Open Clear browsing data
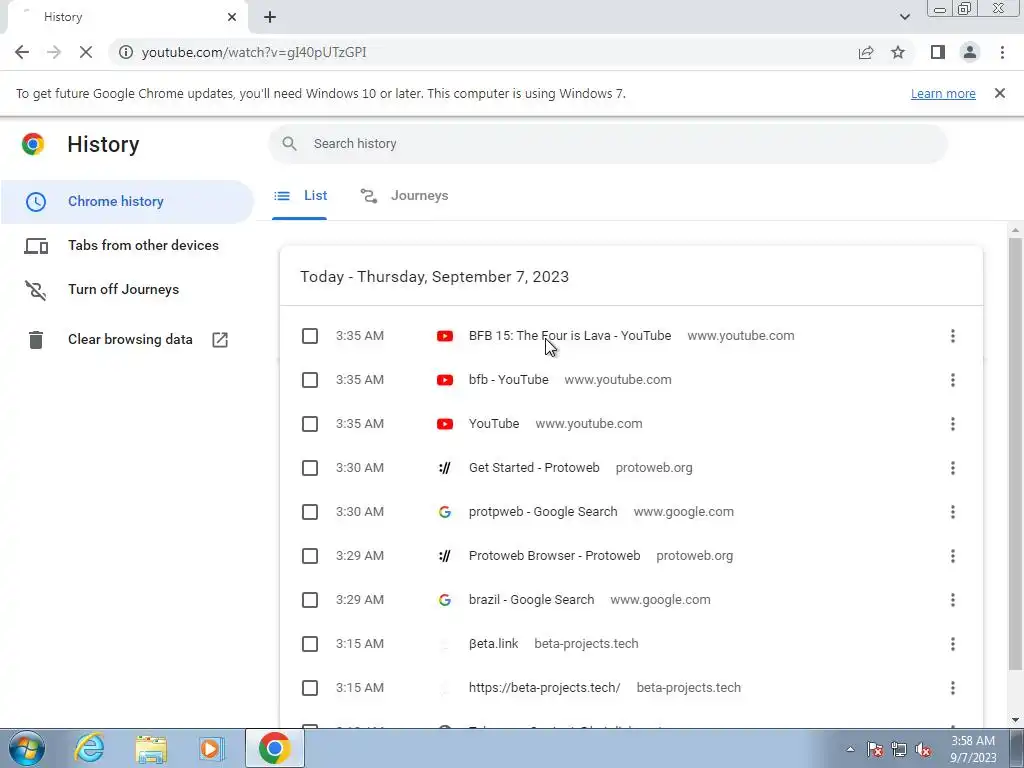 tap(127, 340)
